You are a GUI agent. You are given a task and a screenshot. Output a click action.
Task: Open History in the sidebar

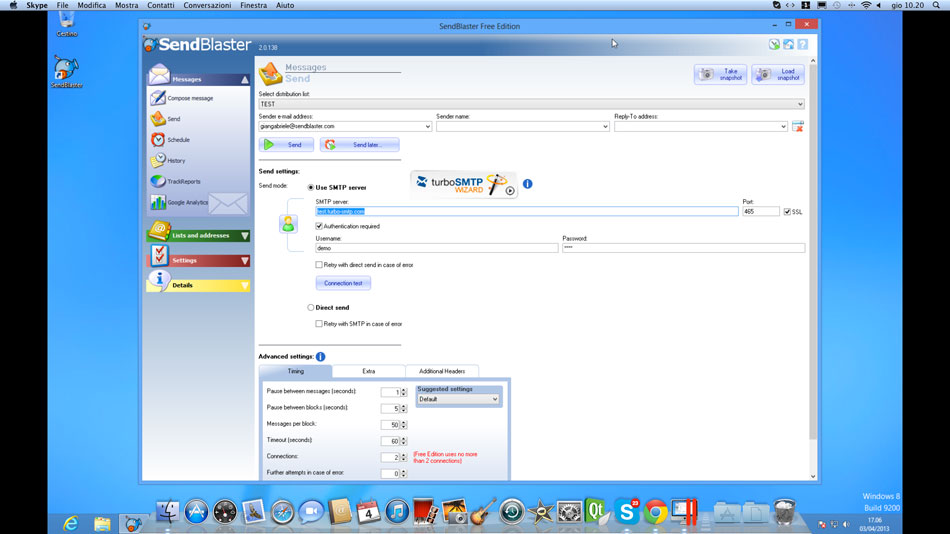click(x=168, y=161)
